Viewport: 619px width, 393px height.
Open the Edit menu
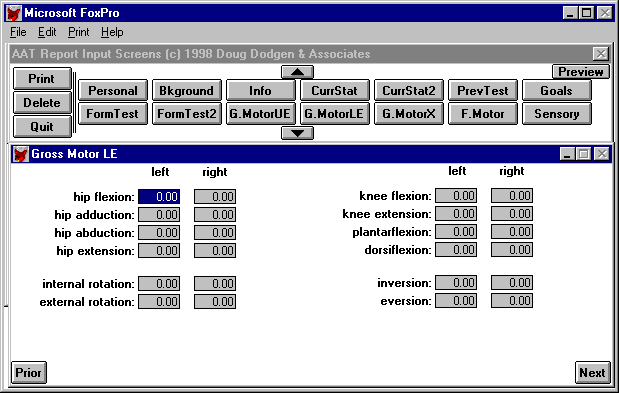click(47, 32)
